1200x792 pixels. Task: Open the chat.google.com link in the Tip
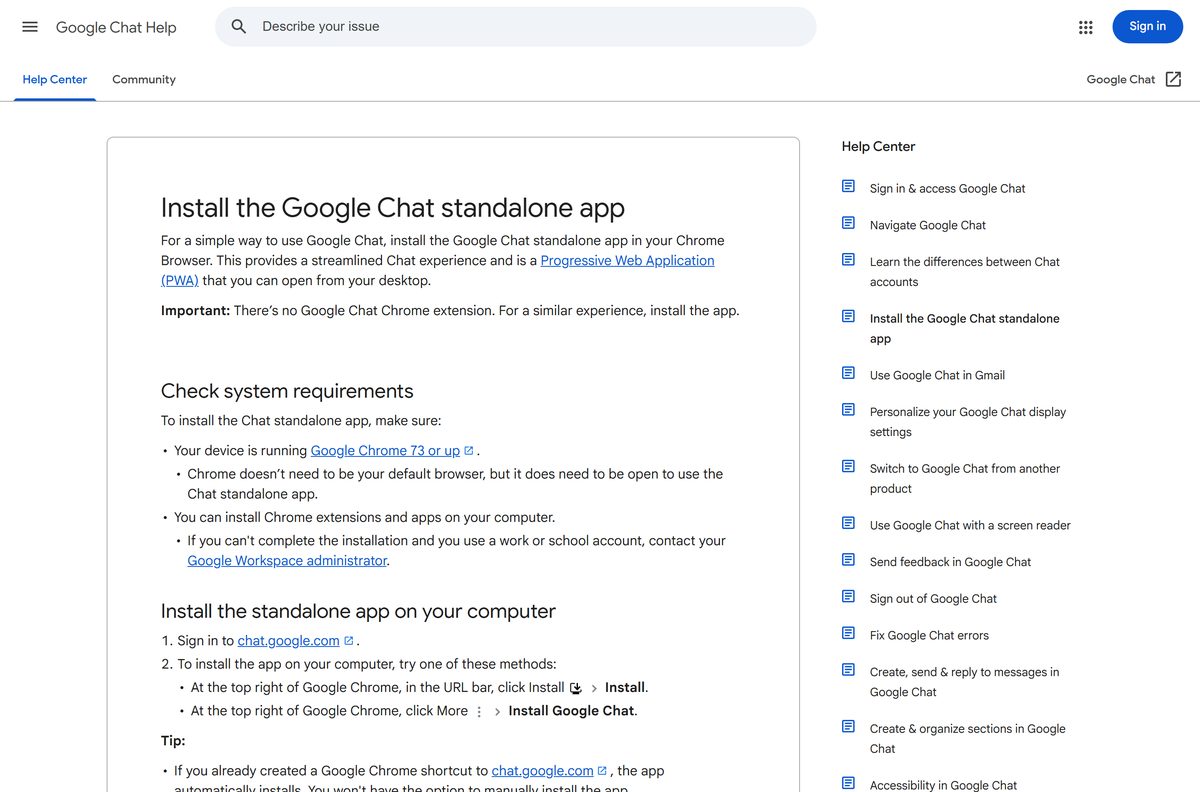pyautogui.click(x=542, y=771)
